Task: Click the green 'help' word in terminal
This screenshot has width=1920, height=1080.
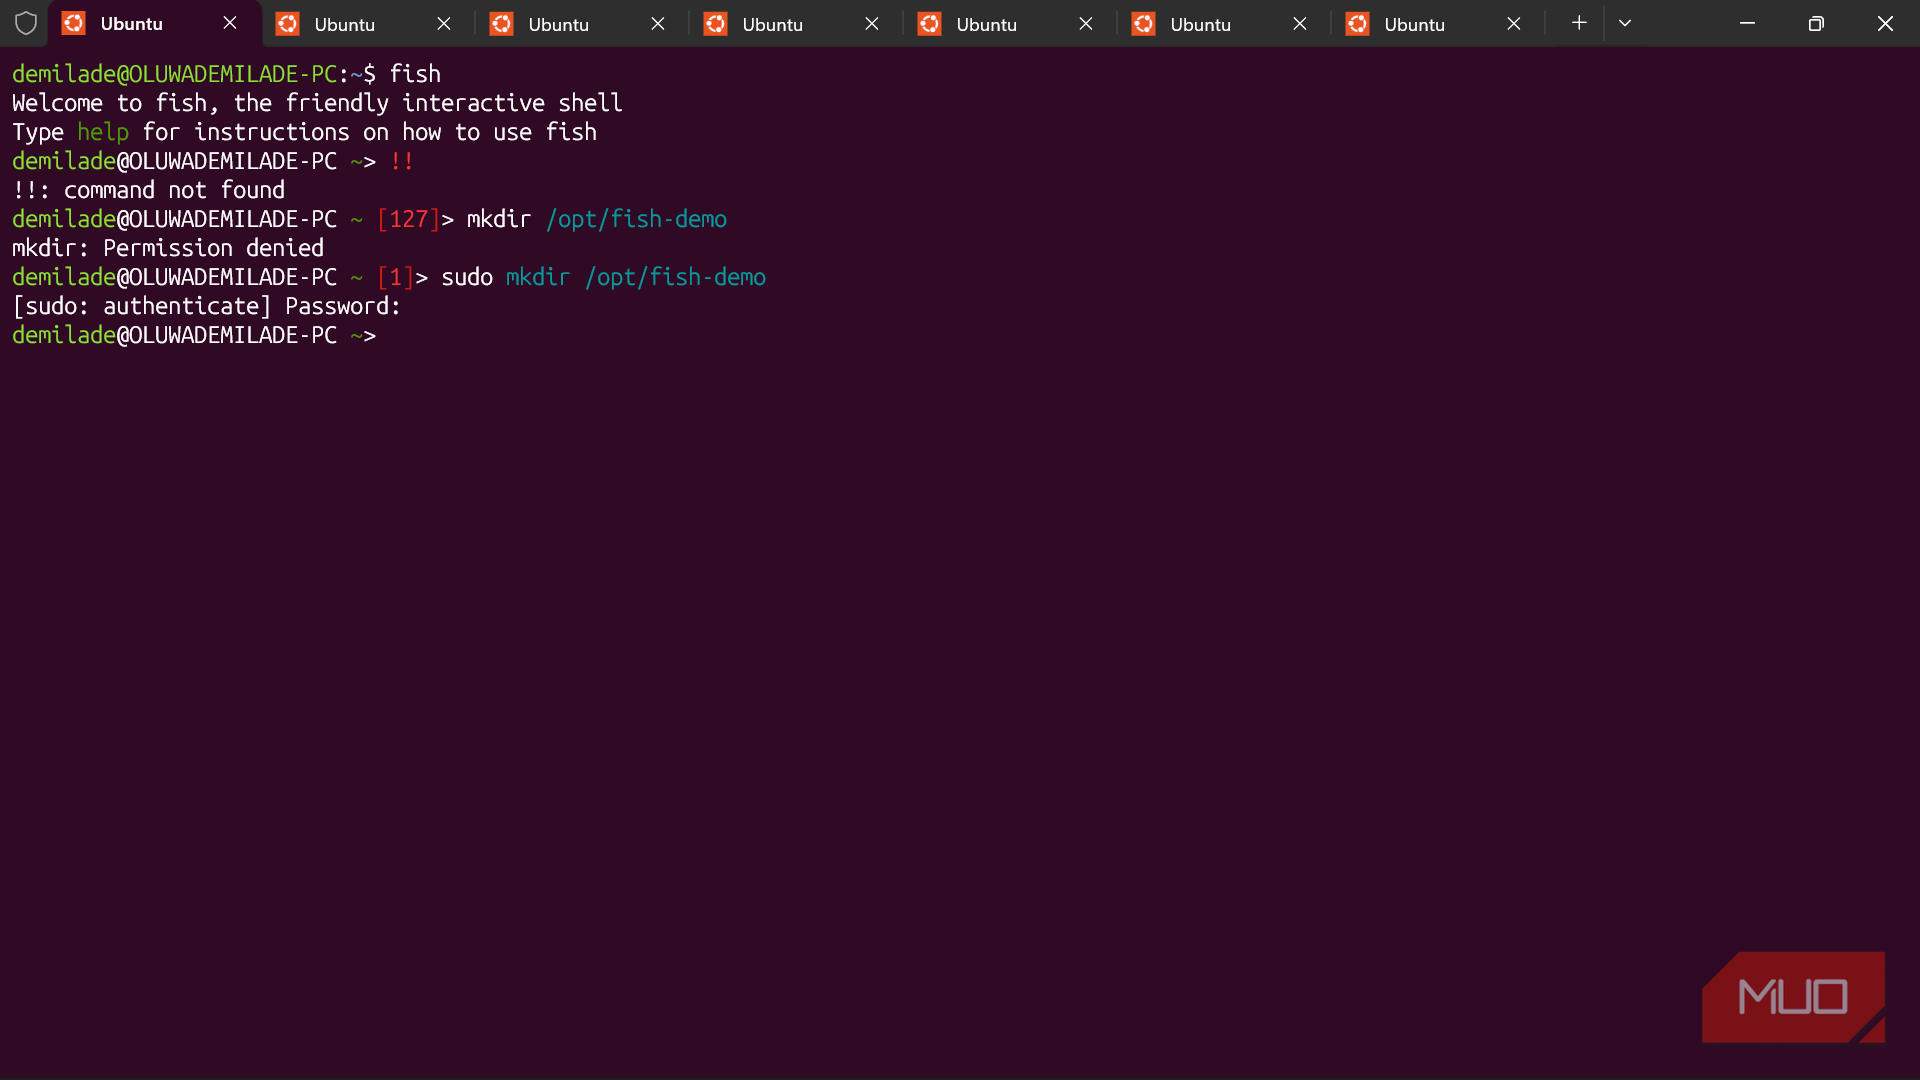Action: point(103,132)
